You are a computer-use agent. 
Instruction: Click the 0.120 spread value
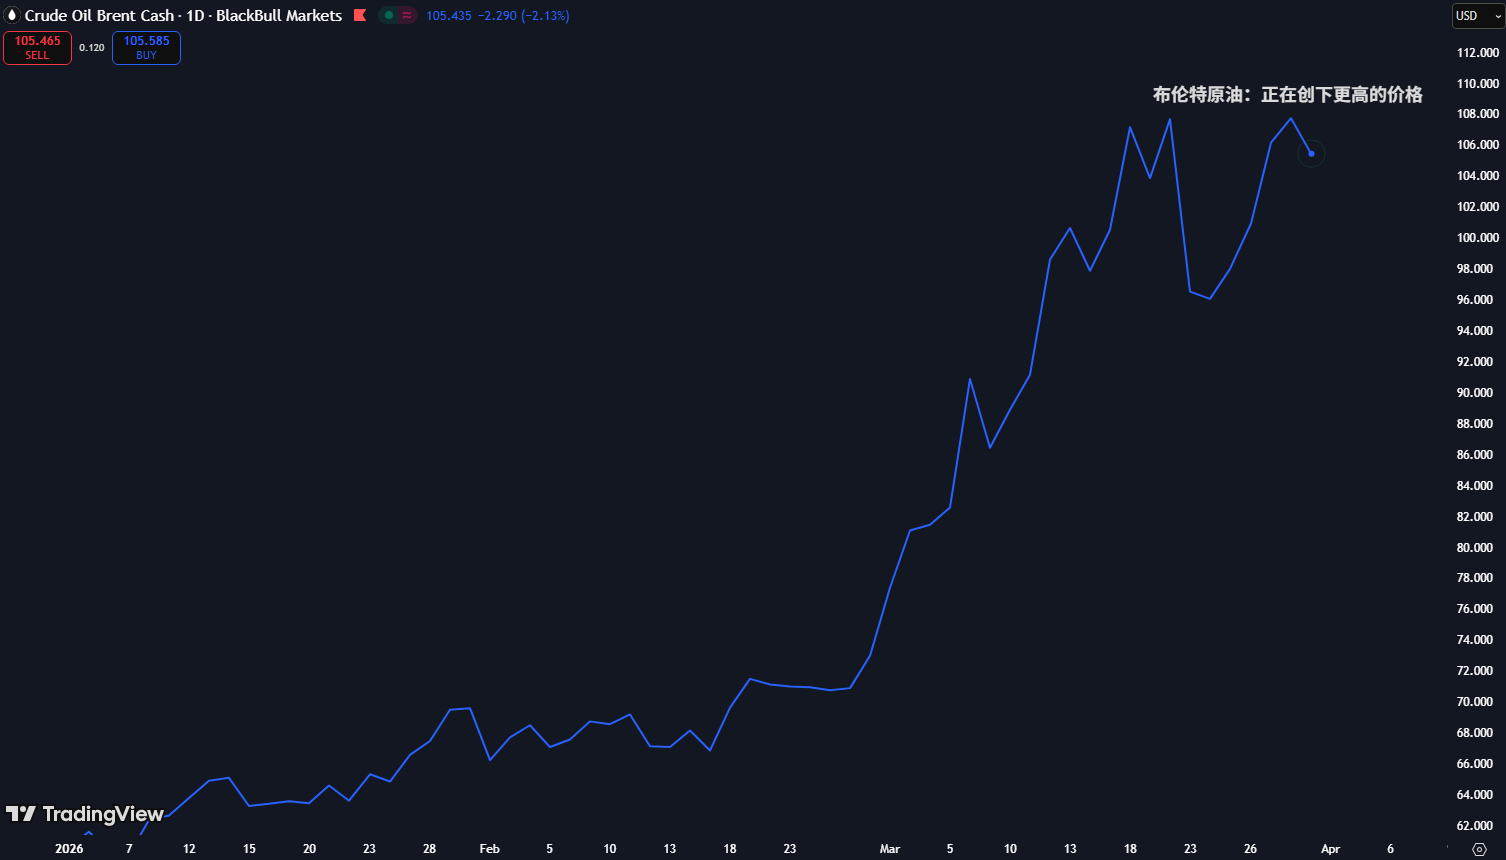pos(92,48)
